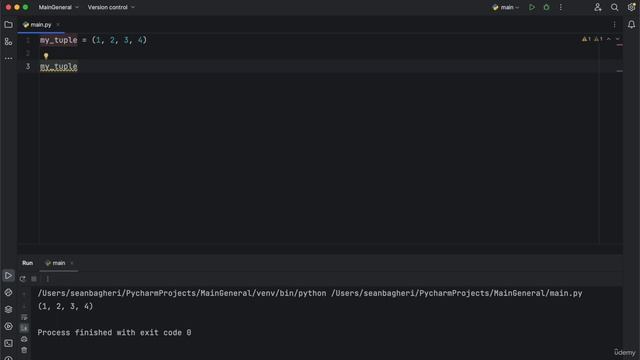Open more run actions in title bar
This screenshot has height=360, width=640.
pos(561,7)
